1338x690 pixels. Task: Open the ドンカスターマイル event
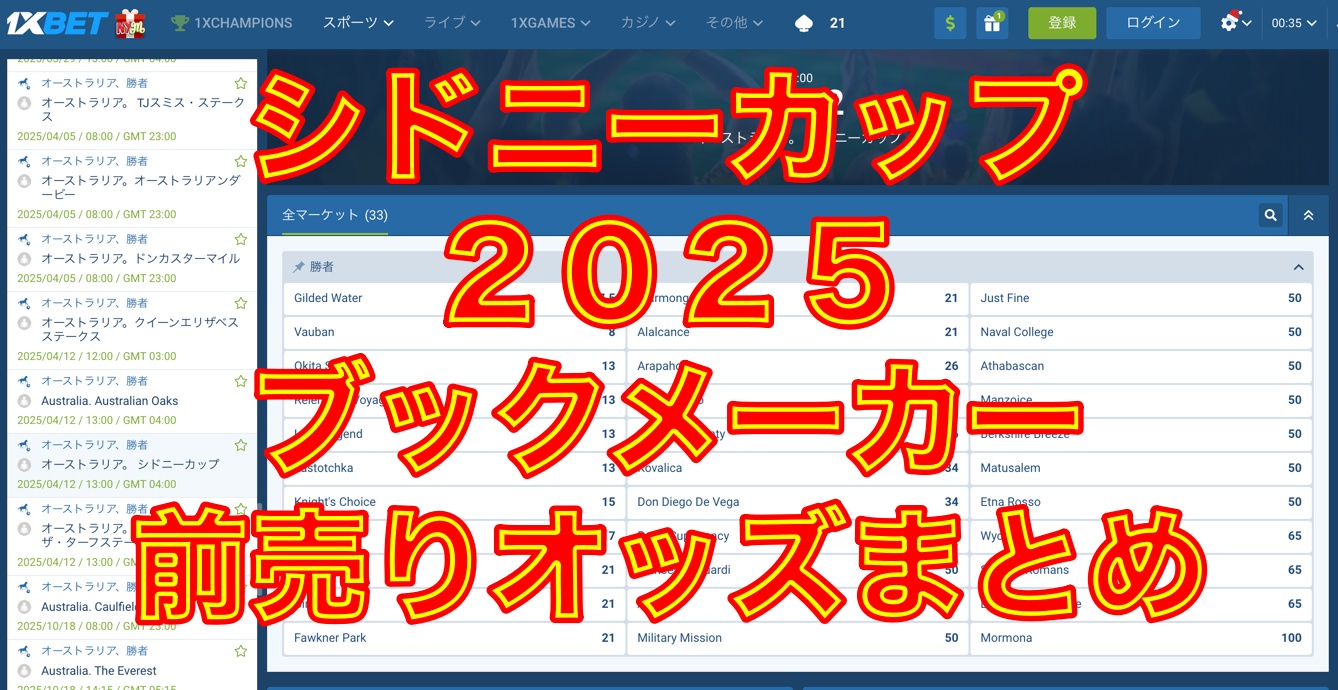tap(141, 258)
